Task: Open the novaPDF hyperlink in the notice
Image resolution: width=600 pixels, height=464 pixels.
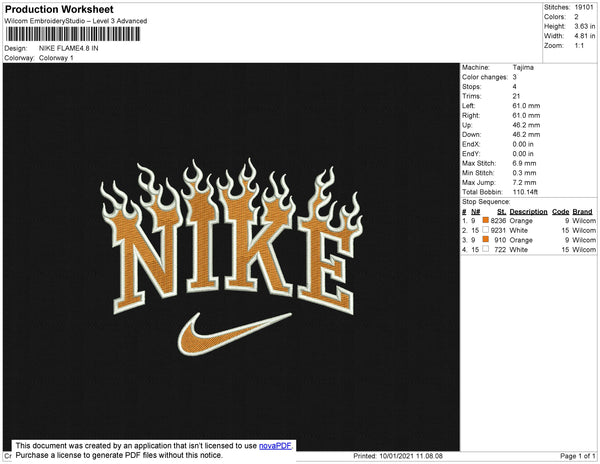Action: click(275, 446)
